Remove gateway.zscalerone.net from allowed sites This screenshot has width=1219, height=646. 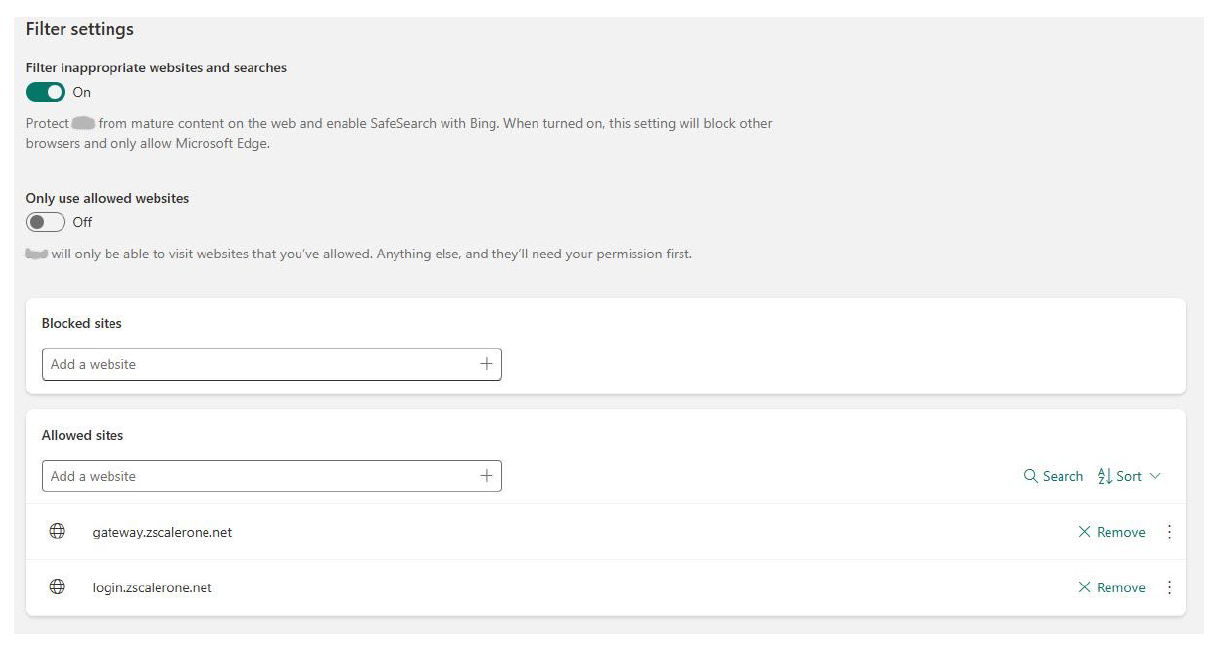pos(1112,532)
